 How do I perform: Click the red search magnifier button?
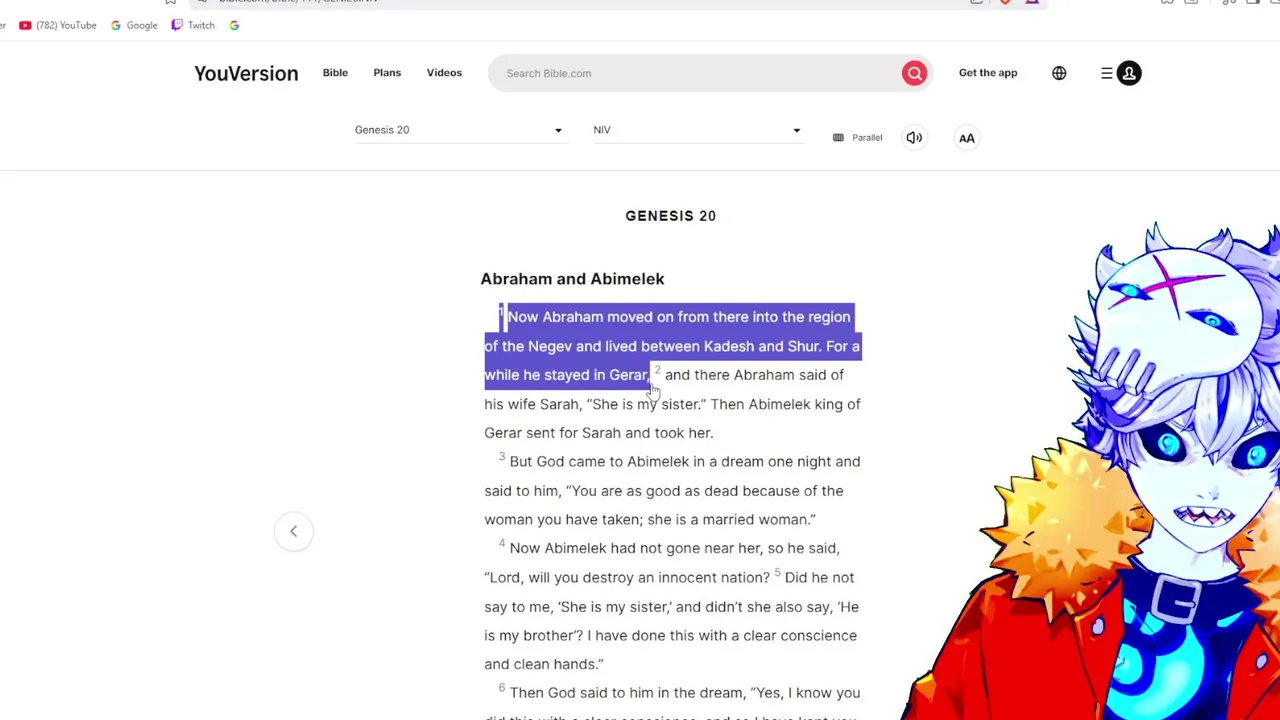pyautogui.click(x=914, y=73)
